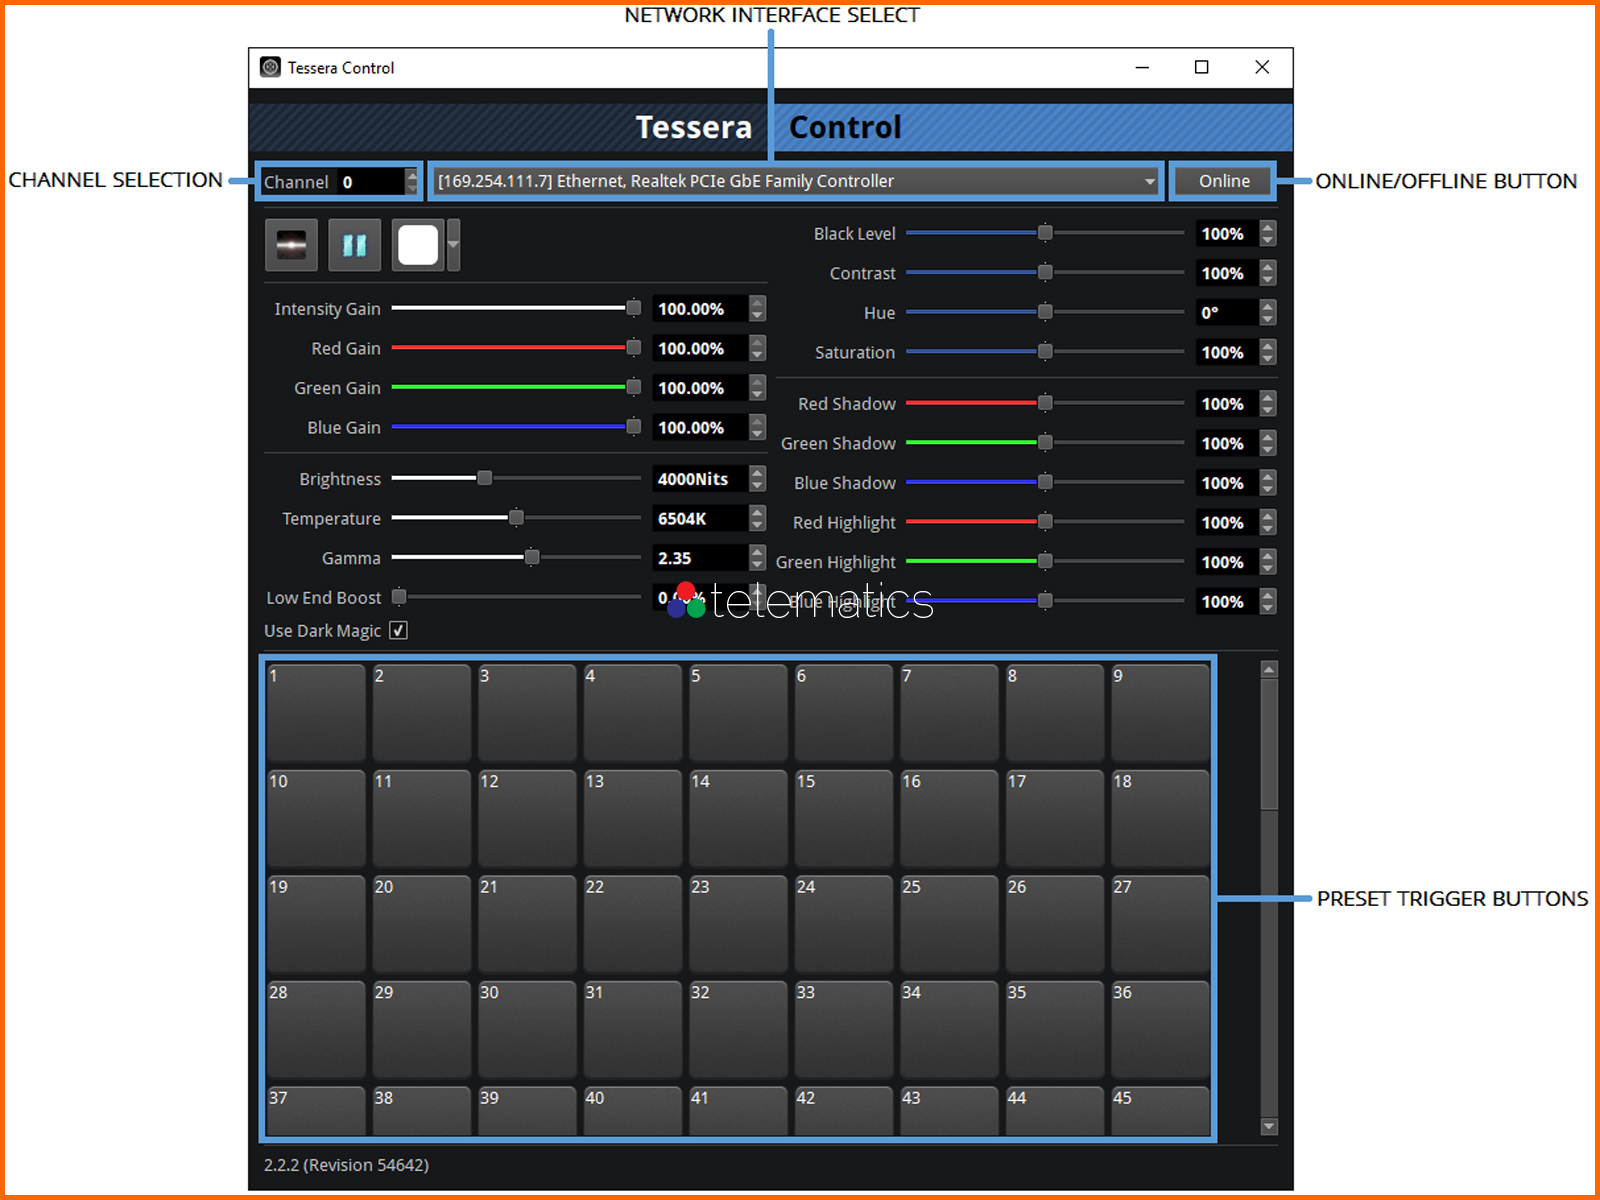The width and height of the screenshot is (1600, 1200).
Task: Trigger preset button 36
Action: (1160, 1029)
